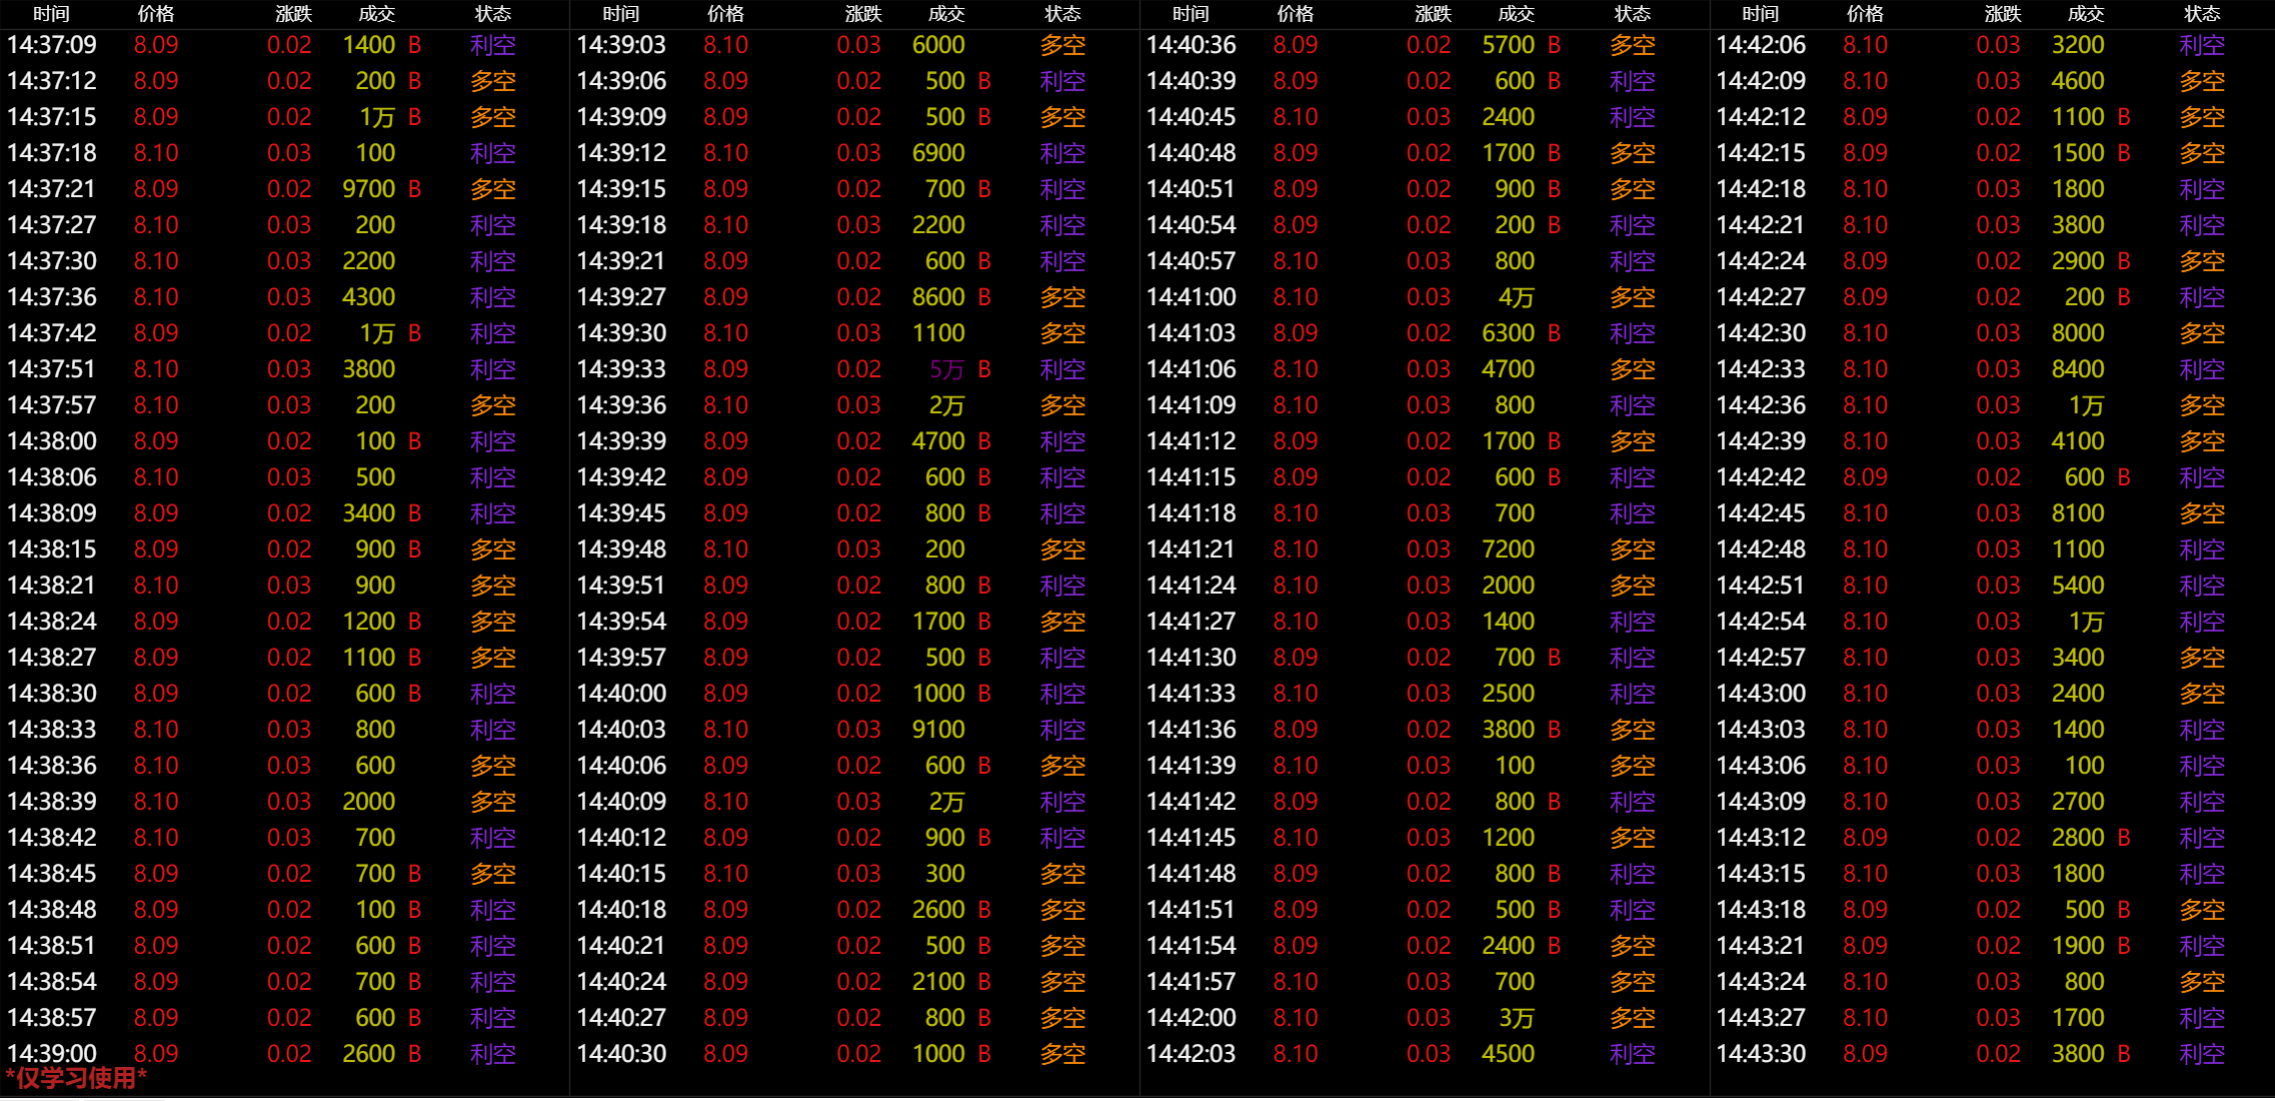Click the B marker on 14:42:12 row
This screenshot has height=1101, width=2275.
[x=2124, y=117]
